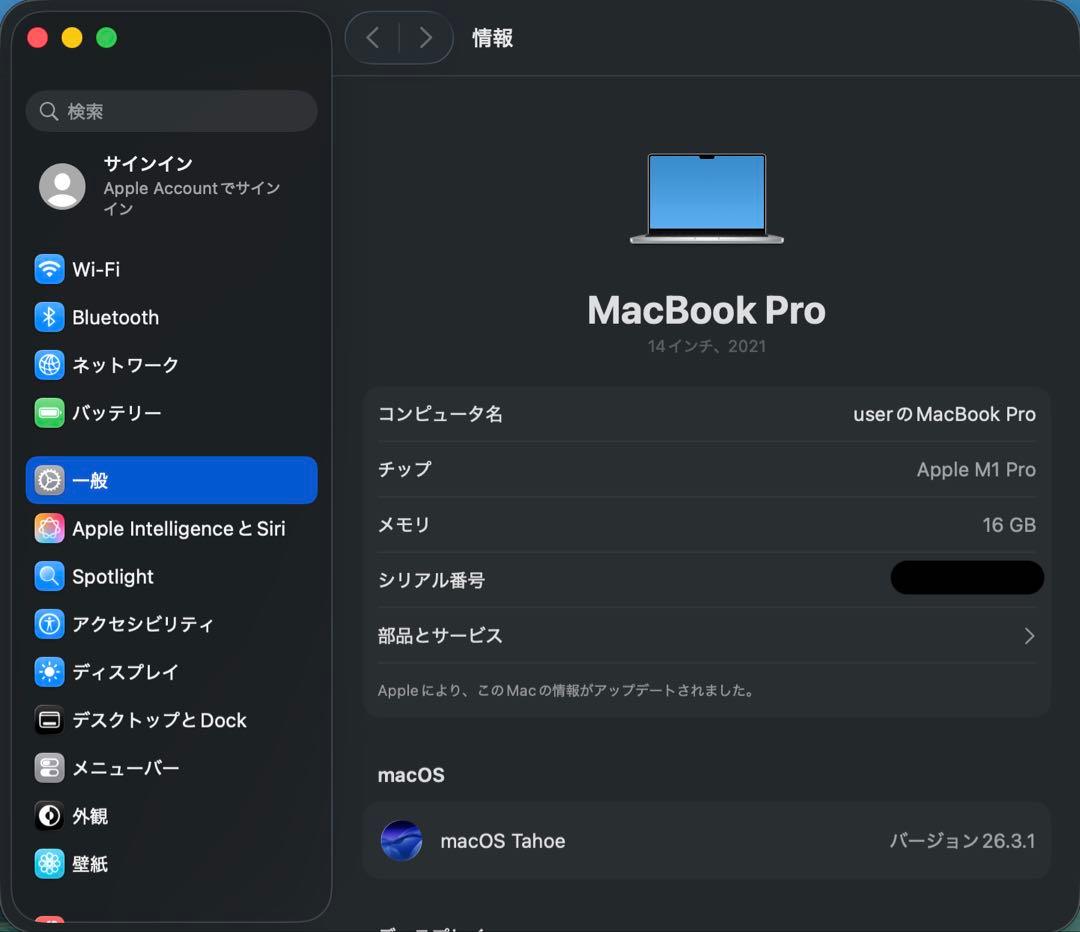Open the macOS Tahoe version row
The width and height of the screenshot is (1080, 932).
[x=706, y=841]
